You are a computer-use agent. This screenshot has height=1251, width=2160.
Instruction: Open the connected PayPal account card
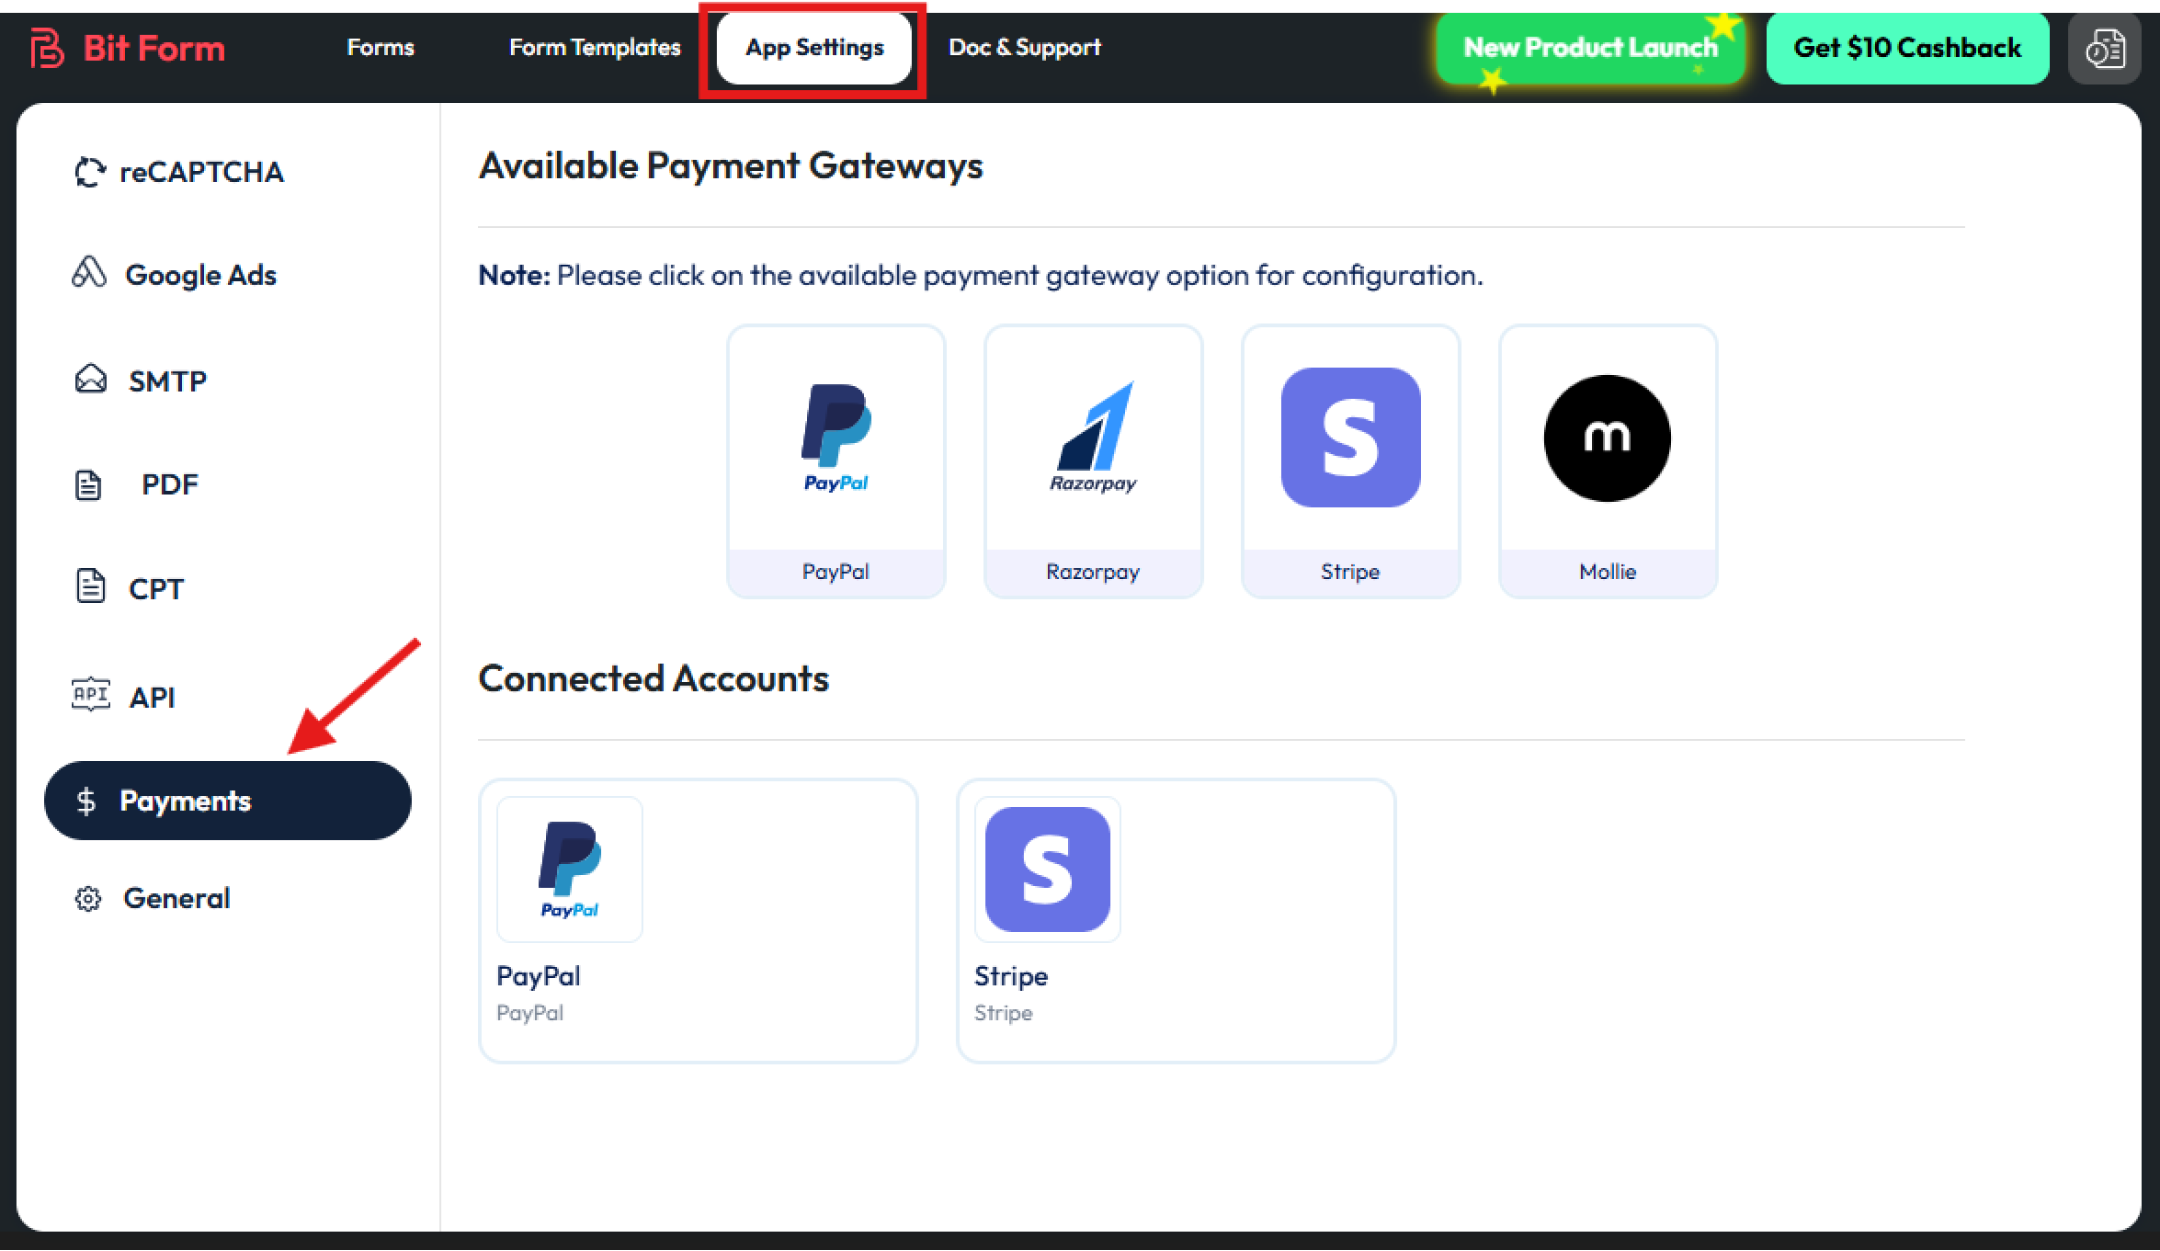click(698, 920)
